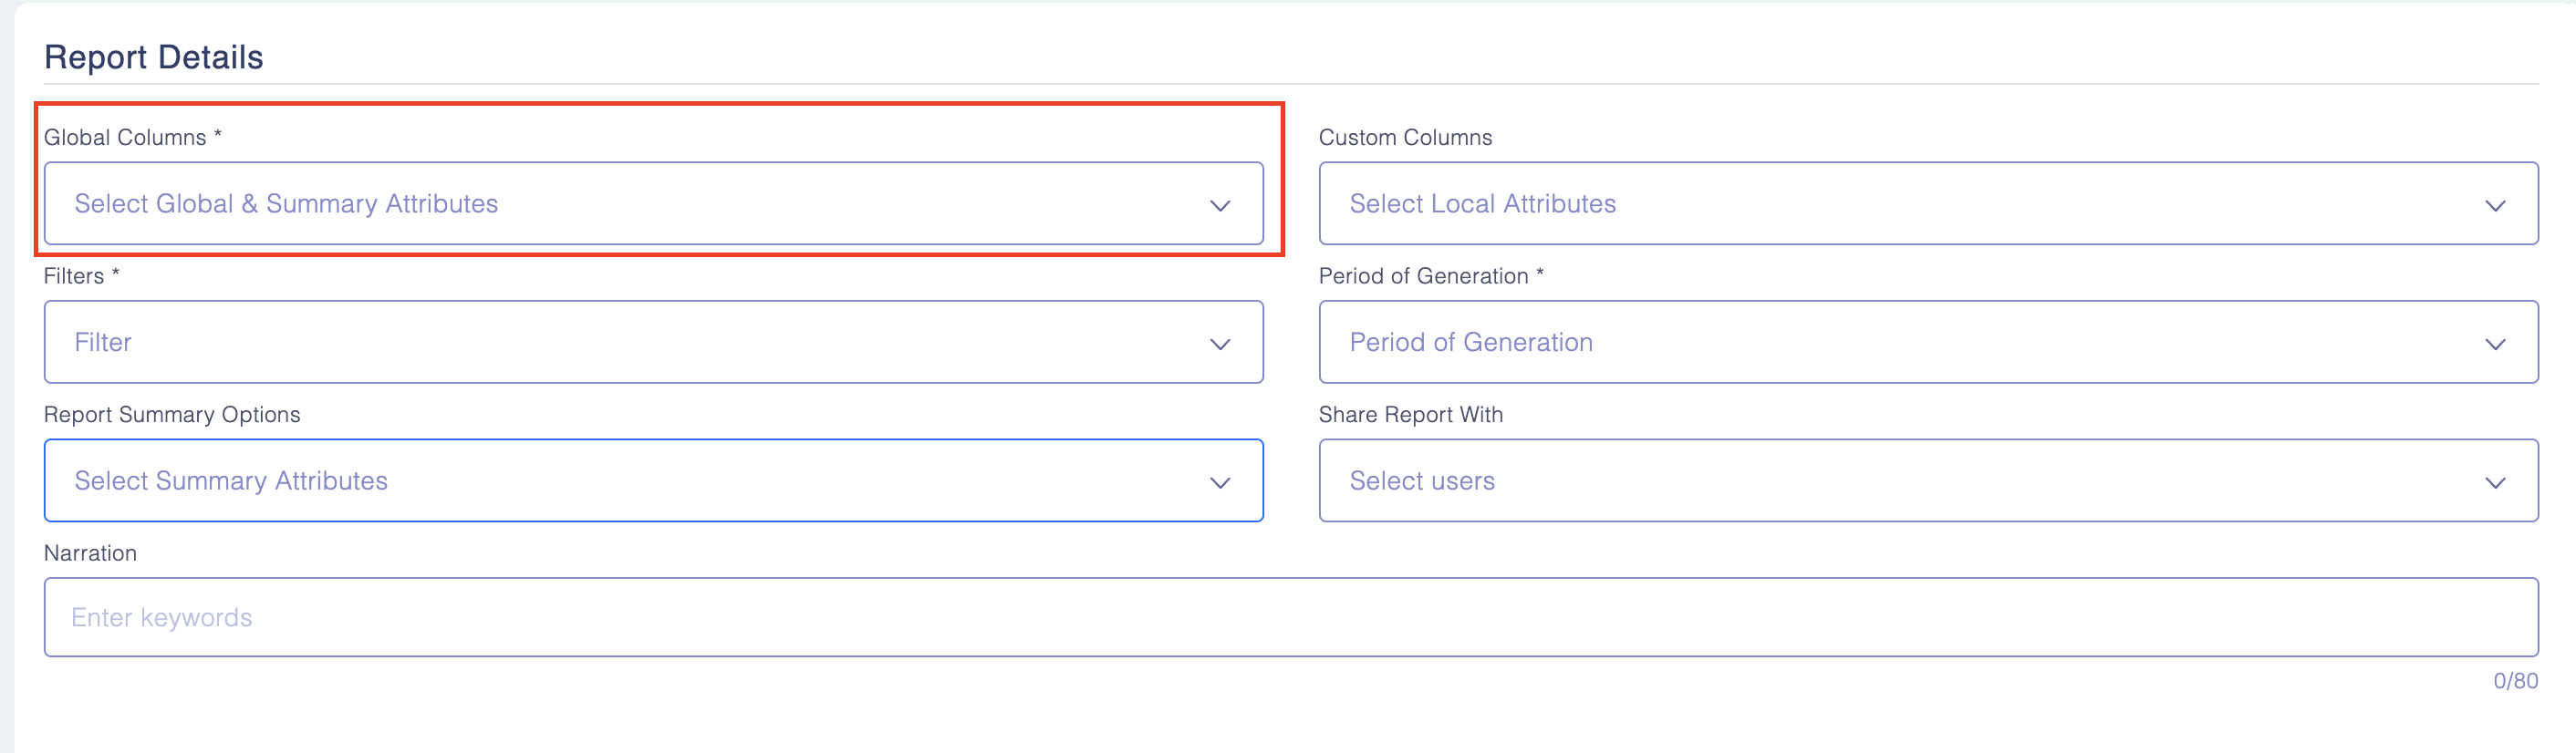2576x753 pixels.
Task: Click the chevron arrow in Filters field
Action: [x=1219, y=344]
